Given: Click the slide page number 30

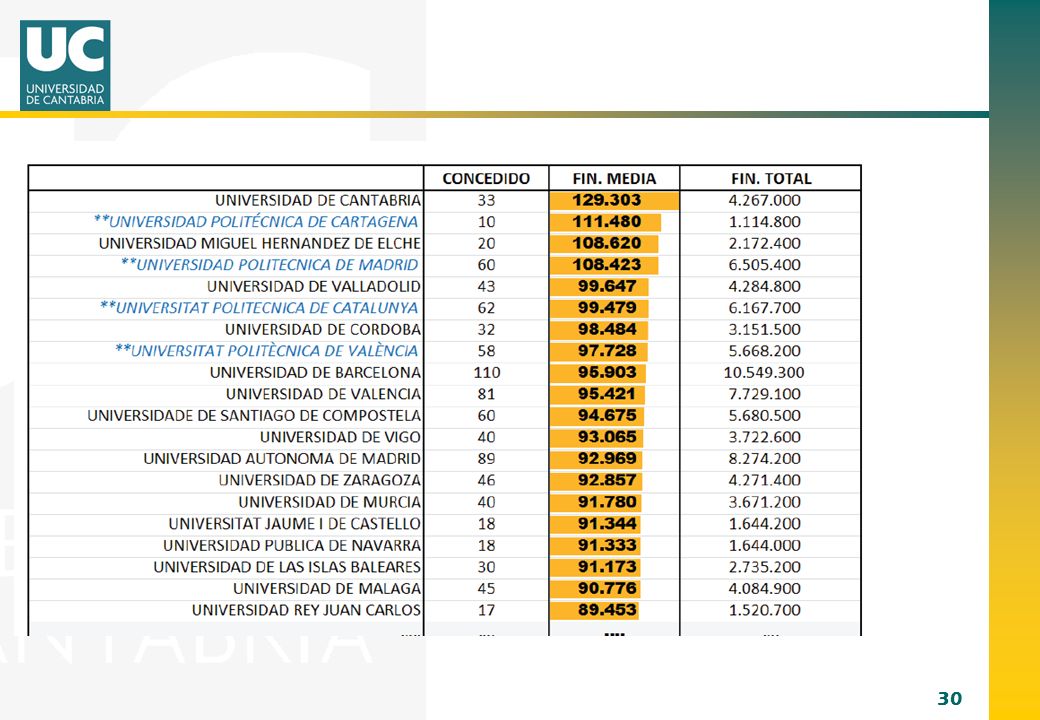Looking at the screenshot, I should [x=949, y=698].
